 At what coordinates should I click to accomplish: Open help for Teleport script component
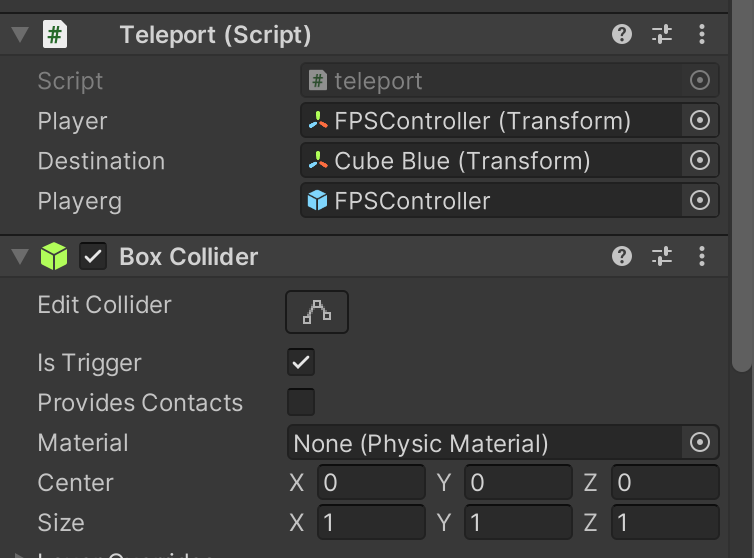(x=622, y=35)
